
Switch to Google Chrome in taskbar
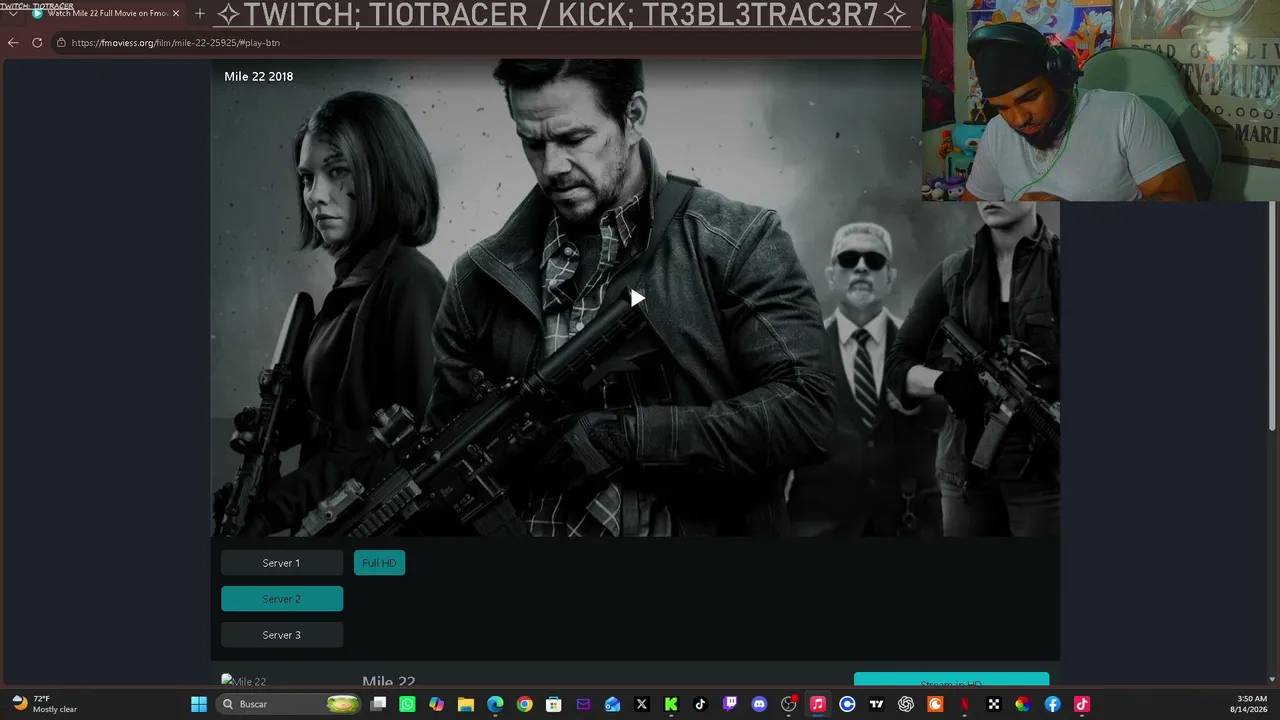pyautogui.click(x=524, y=704)
